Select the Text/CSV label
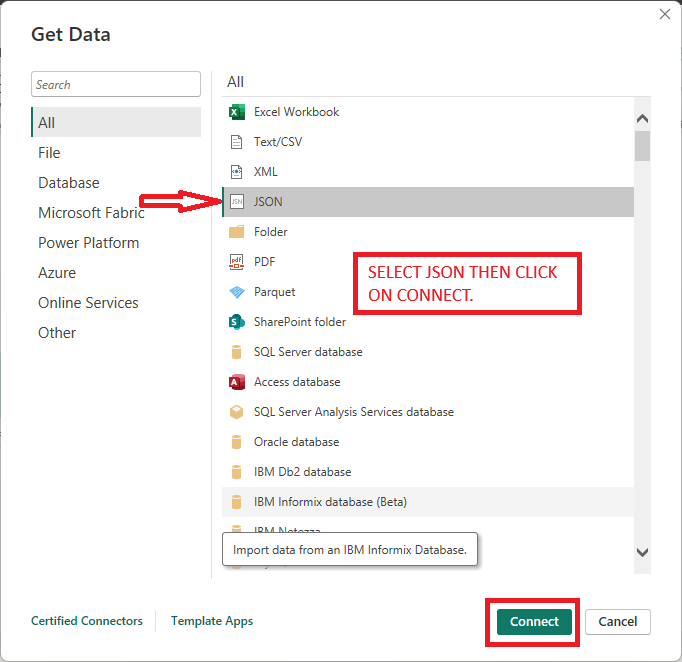 click(278, 142)
